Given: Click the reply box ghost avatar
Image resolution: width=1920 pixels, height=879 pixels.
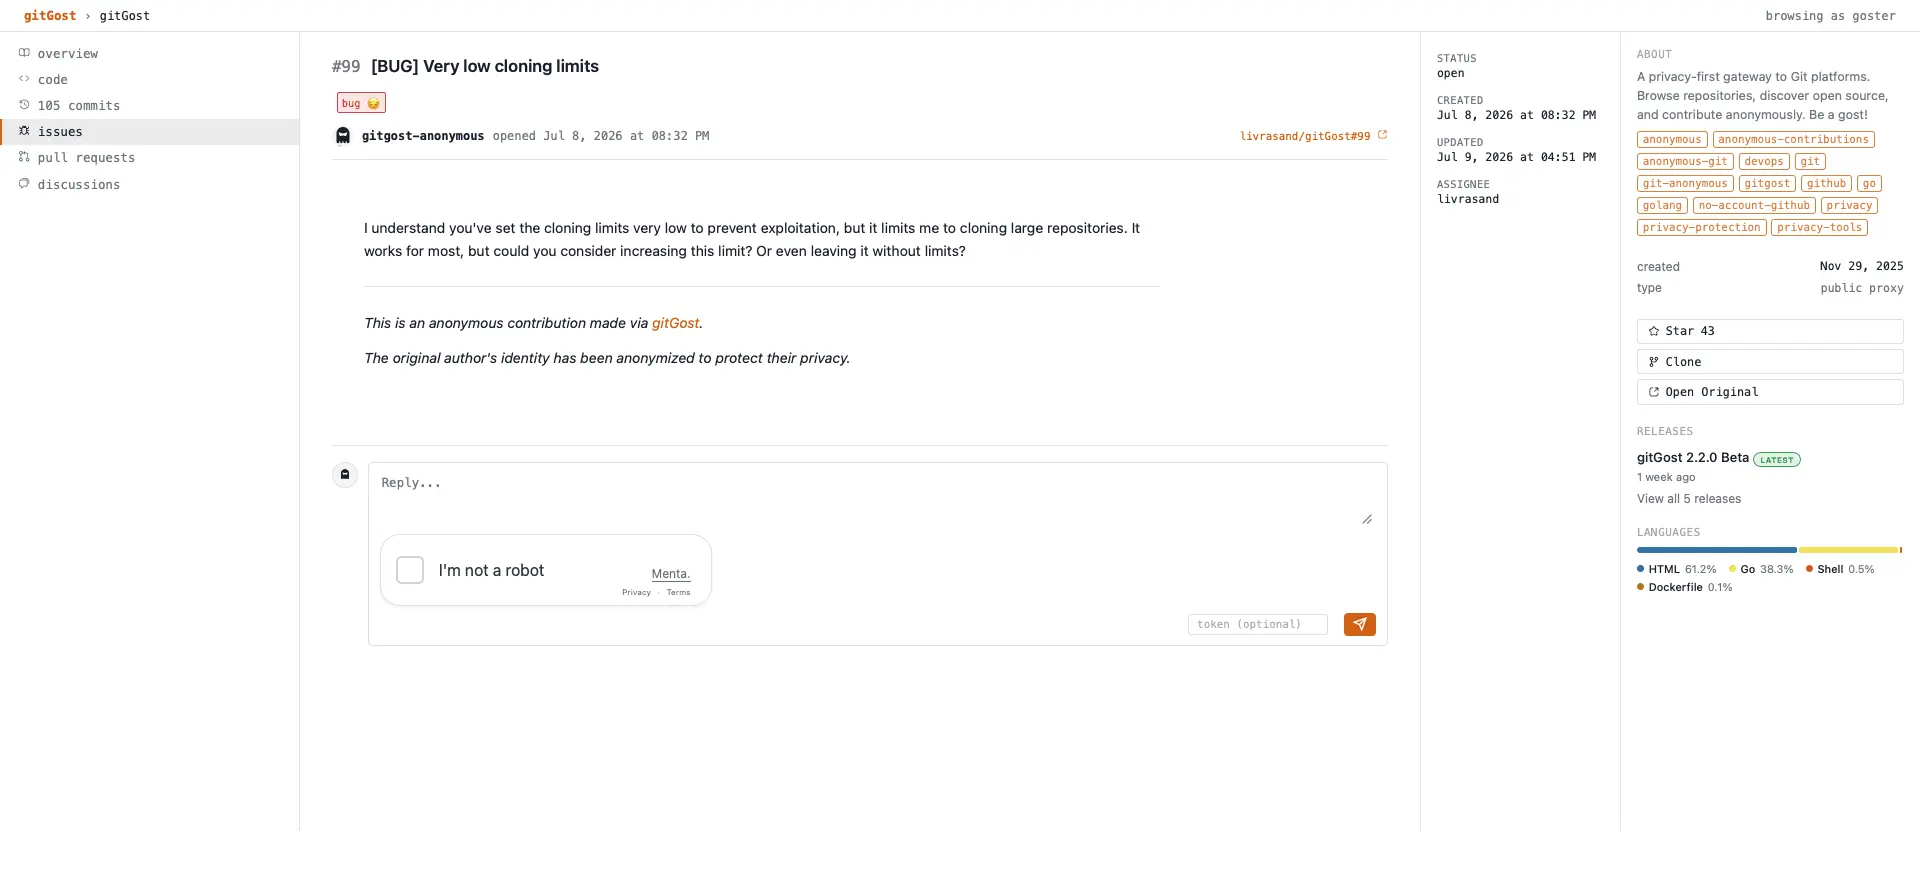Looking at the screenshot, I should pos(345,474).
